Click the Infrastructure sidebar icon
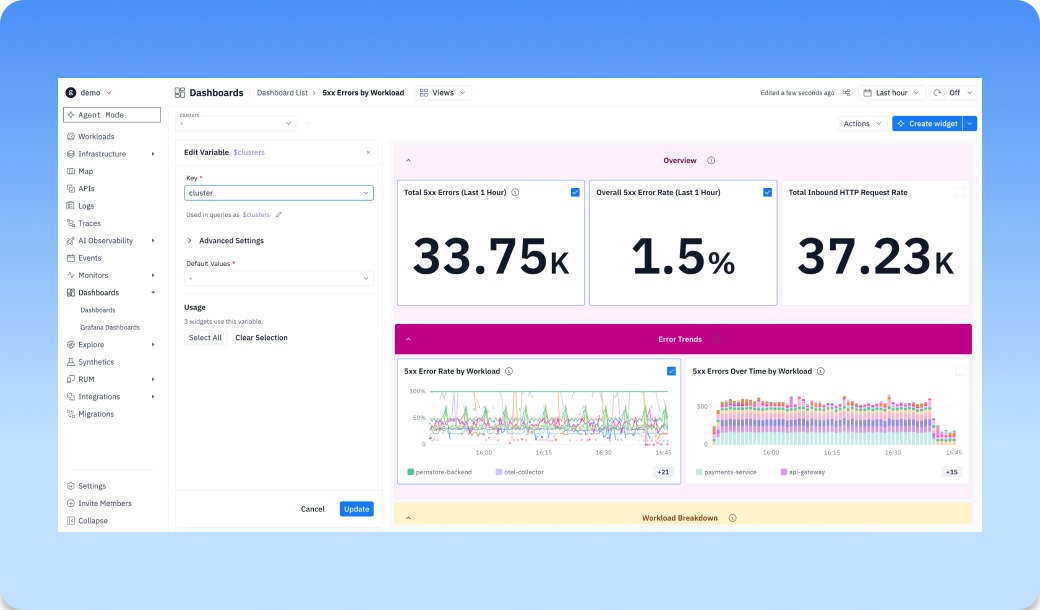Image resolution: width=1040 pixels, height=610 pixels. [x=71, y=154]
